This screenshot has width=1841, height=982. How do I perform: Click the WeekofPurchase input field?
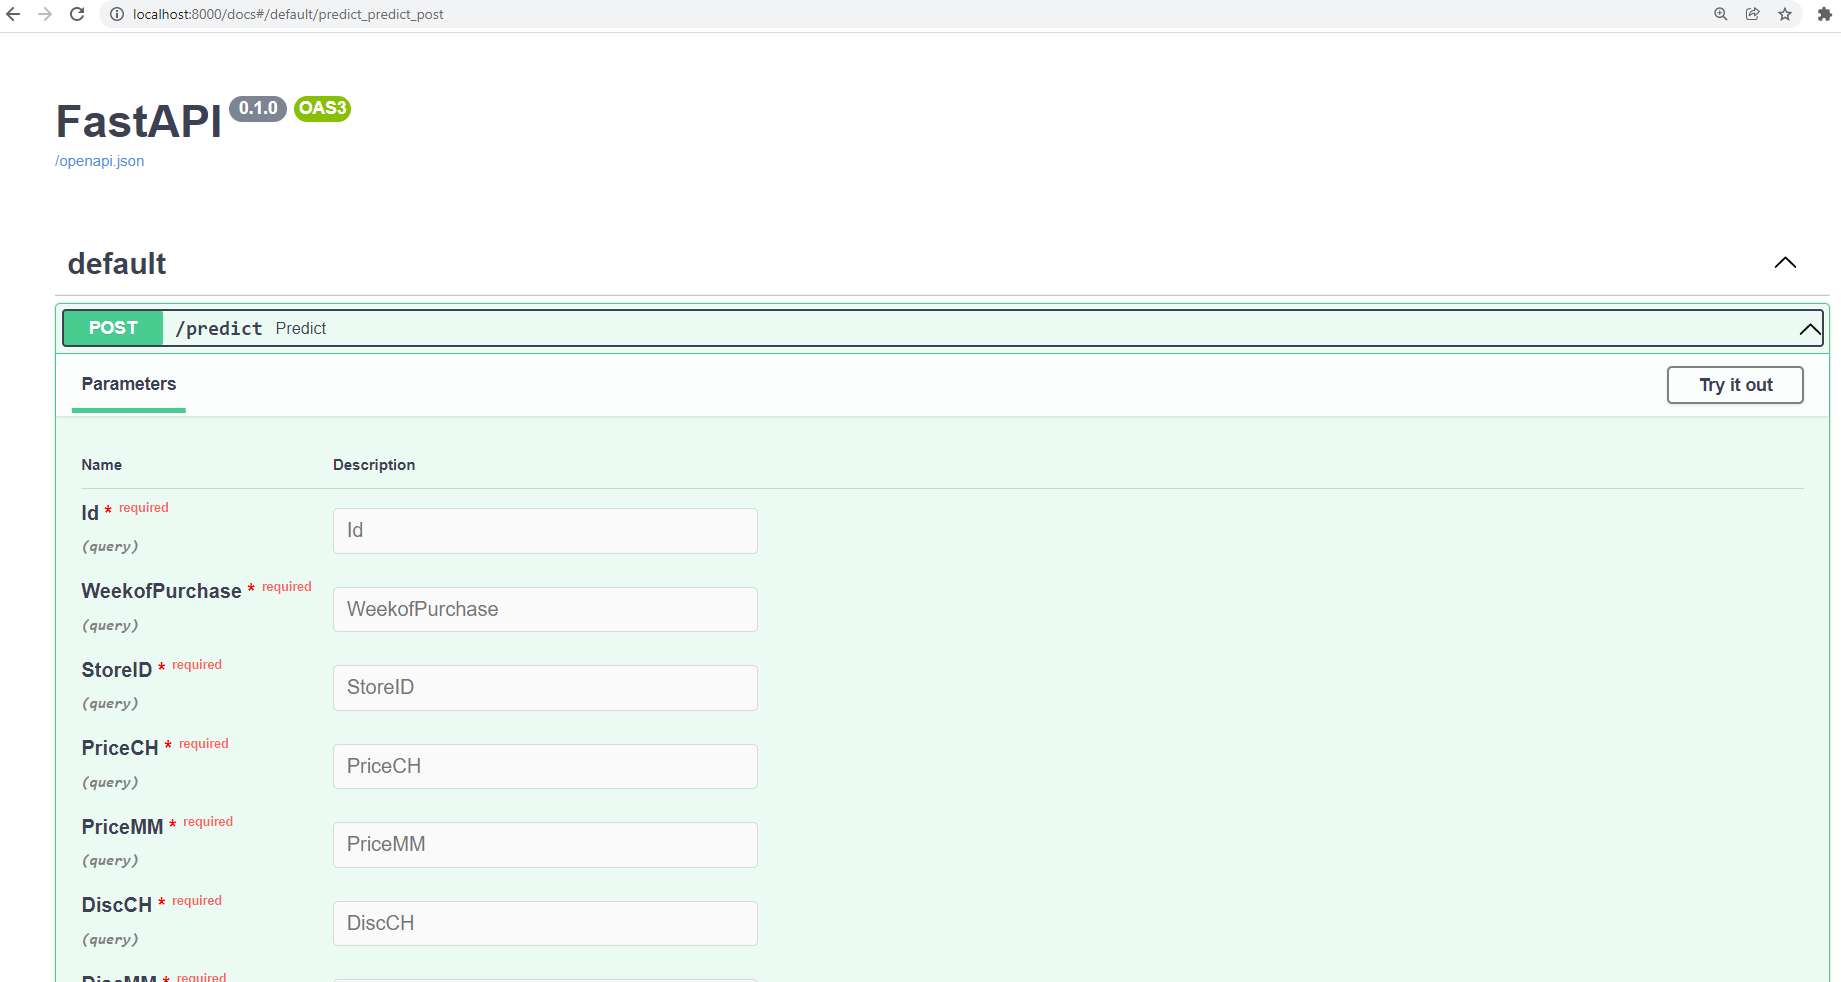pyautogui.click(x=545, y=610)
